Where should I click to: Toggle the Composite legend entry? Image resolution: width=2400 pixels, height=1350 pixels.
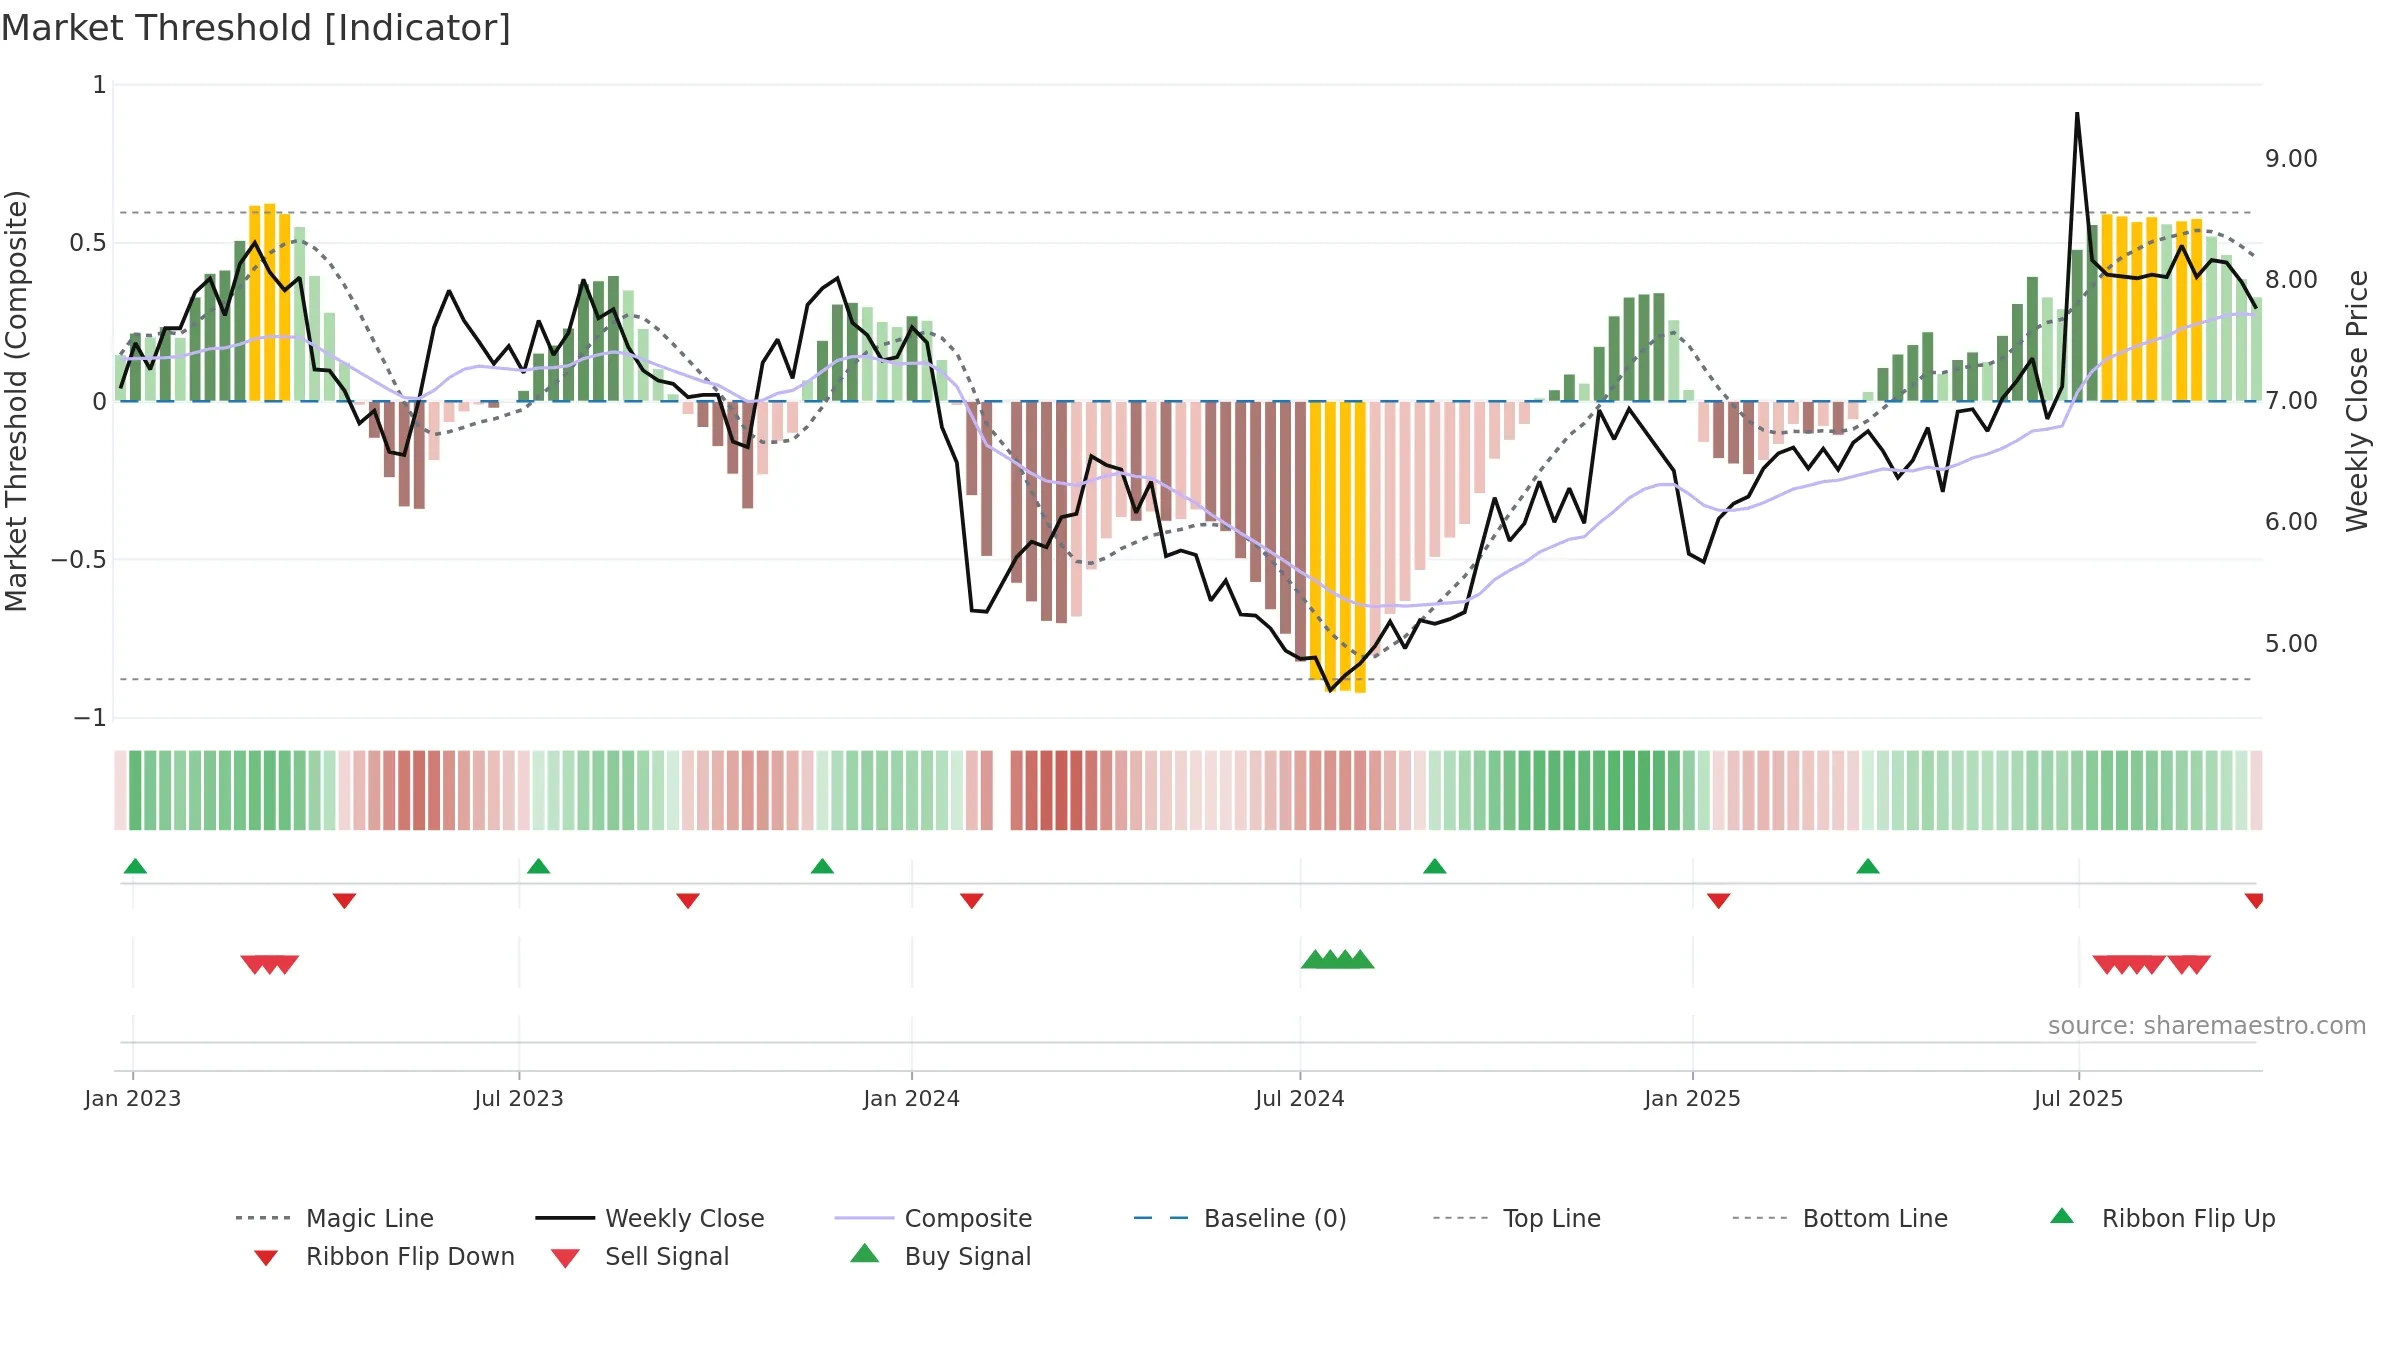pyautogui.click(x=933, y=1218)
